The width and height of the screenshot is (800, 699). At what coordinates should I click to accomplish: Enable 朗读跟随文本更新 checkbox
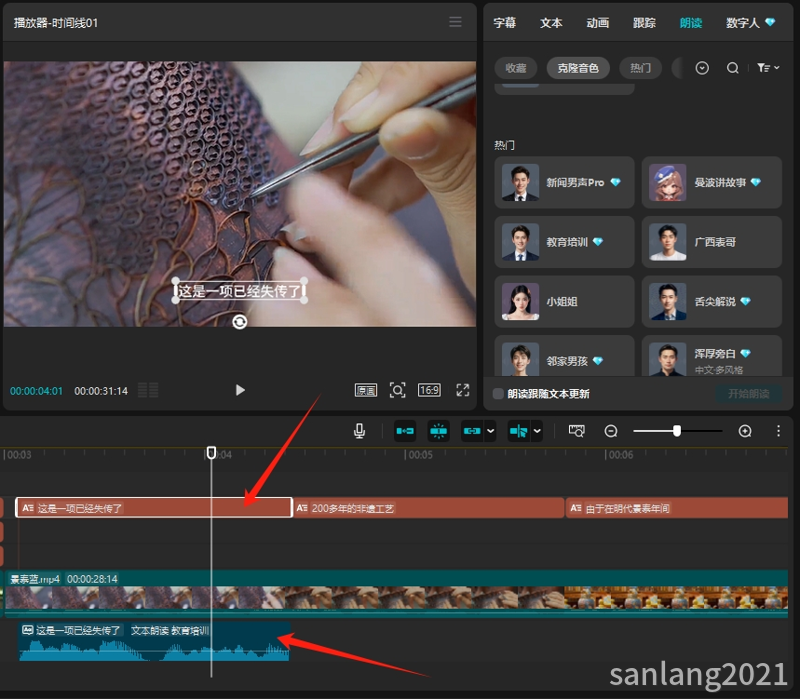[x=498, y=393]
